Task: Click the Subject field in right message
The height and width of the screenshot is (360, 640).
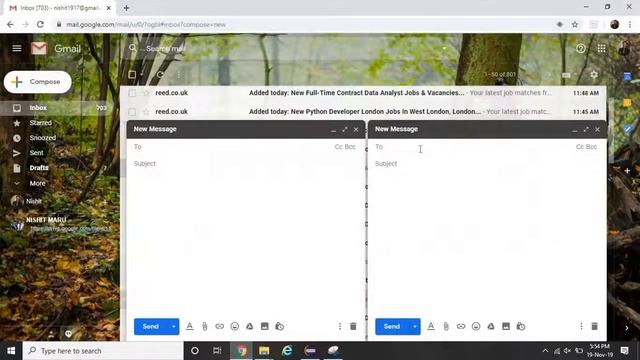Action: point(486,164)
